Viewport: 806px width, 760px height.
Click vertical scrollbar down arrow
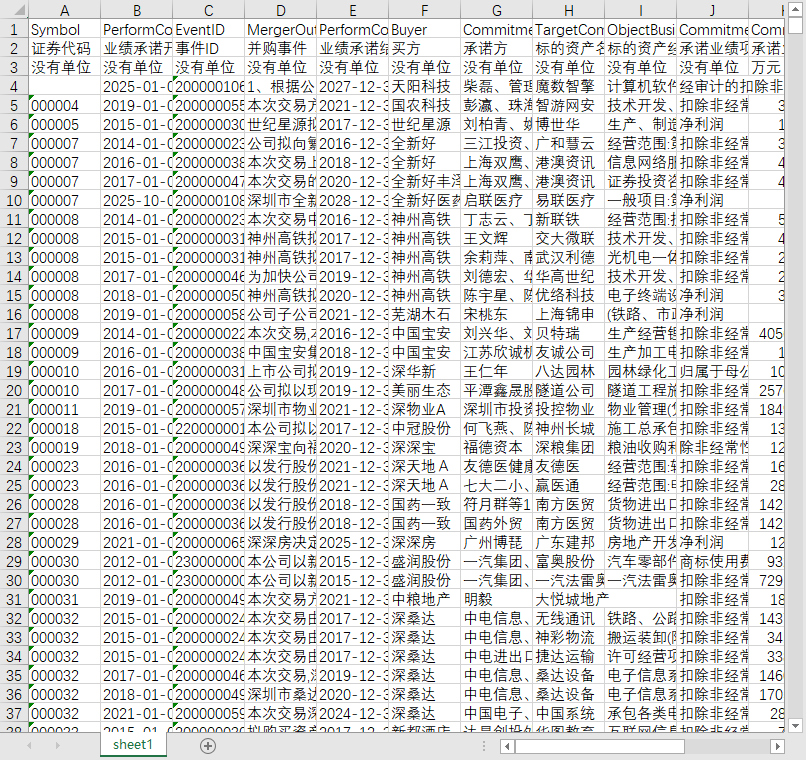795,726
